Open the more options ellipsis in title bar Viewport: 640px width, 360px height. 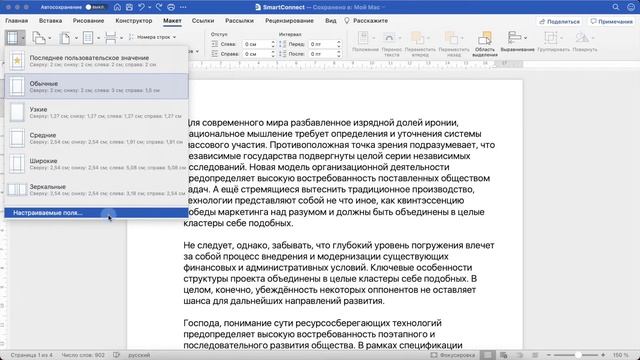pyautogui.click(x=183, y=7)
